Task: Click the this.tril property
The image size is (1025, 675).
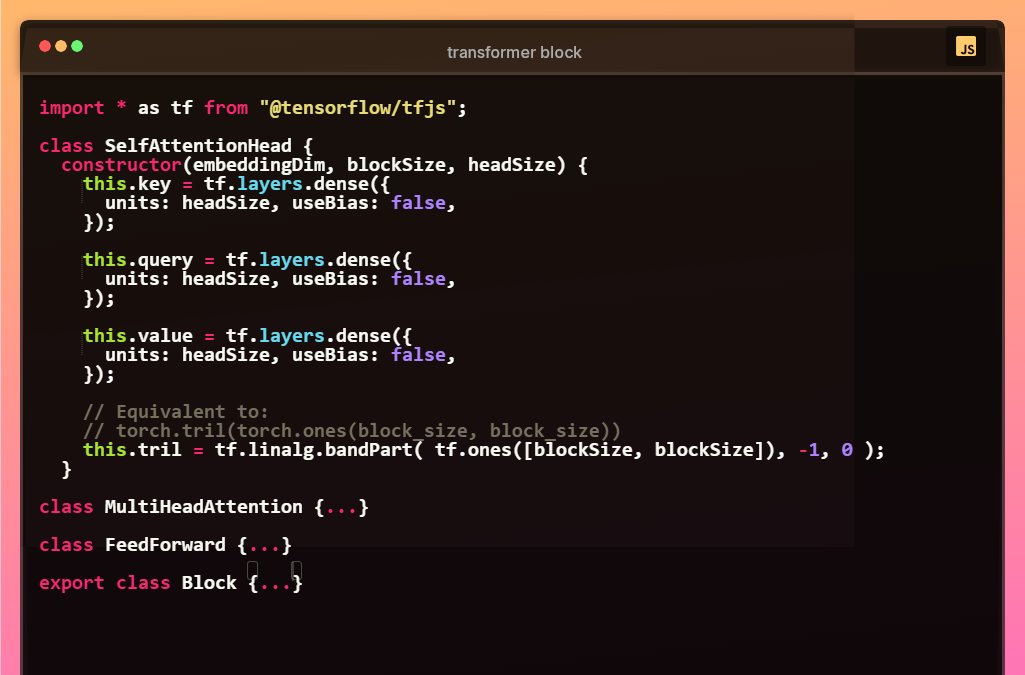Action: (132, 450)
